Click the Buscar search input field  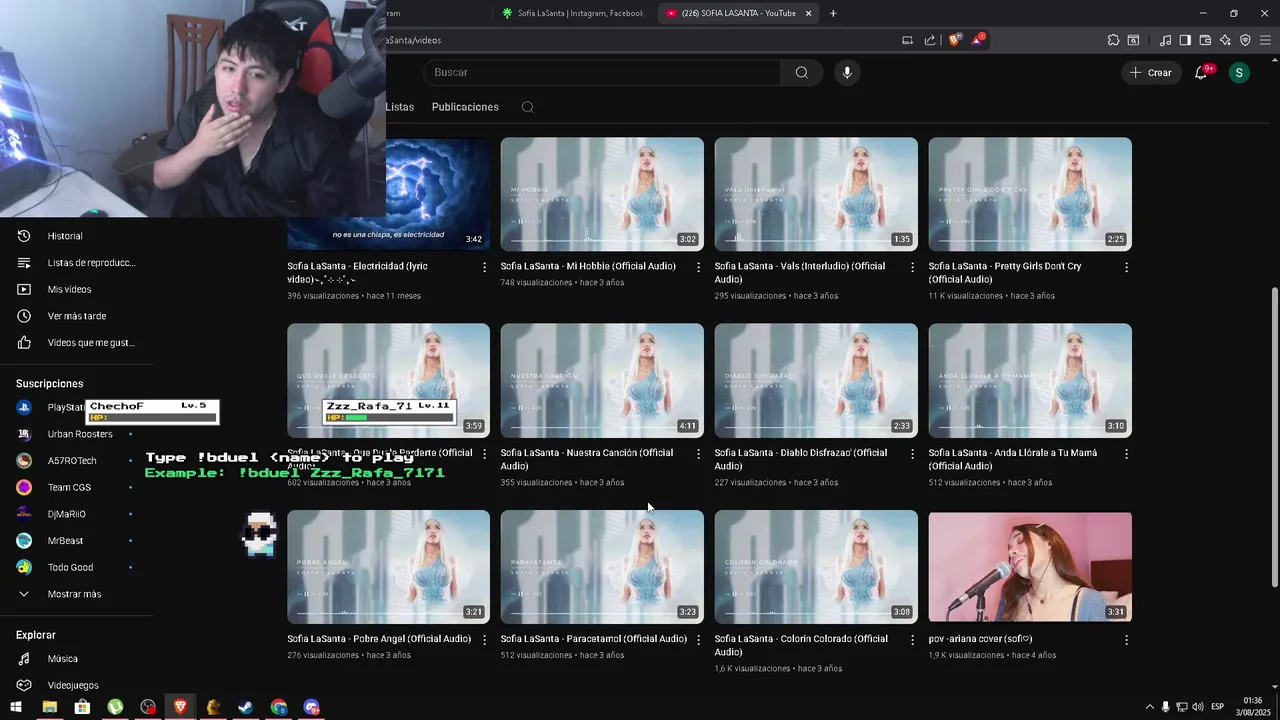click(x=602, y=72)
